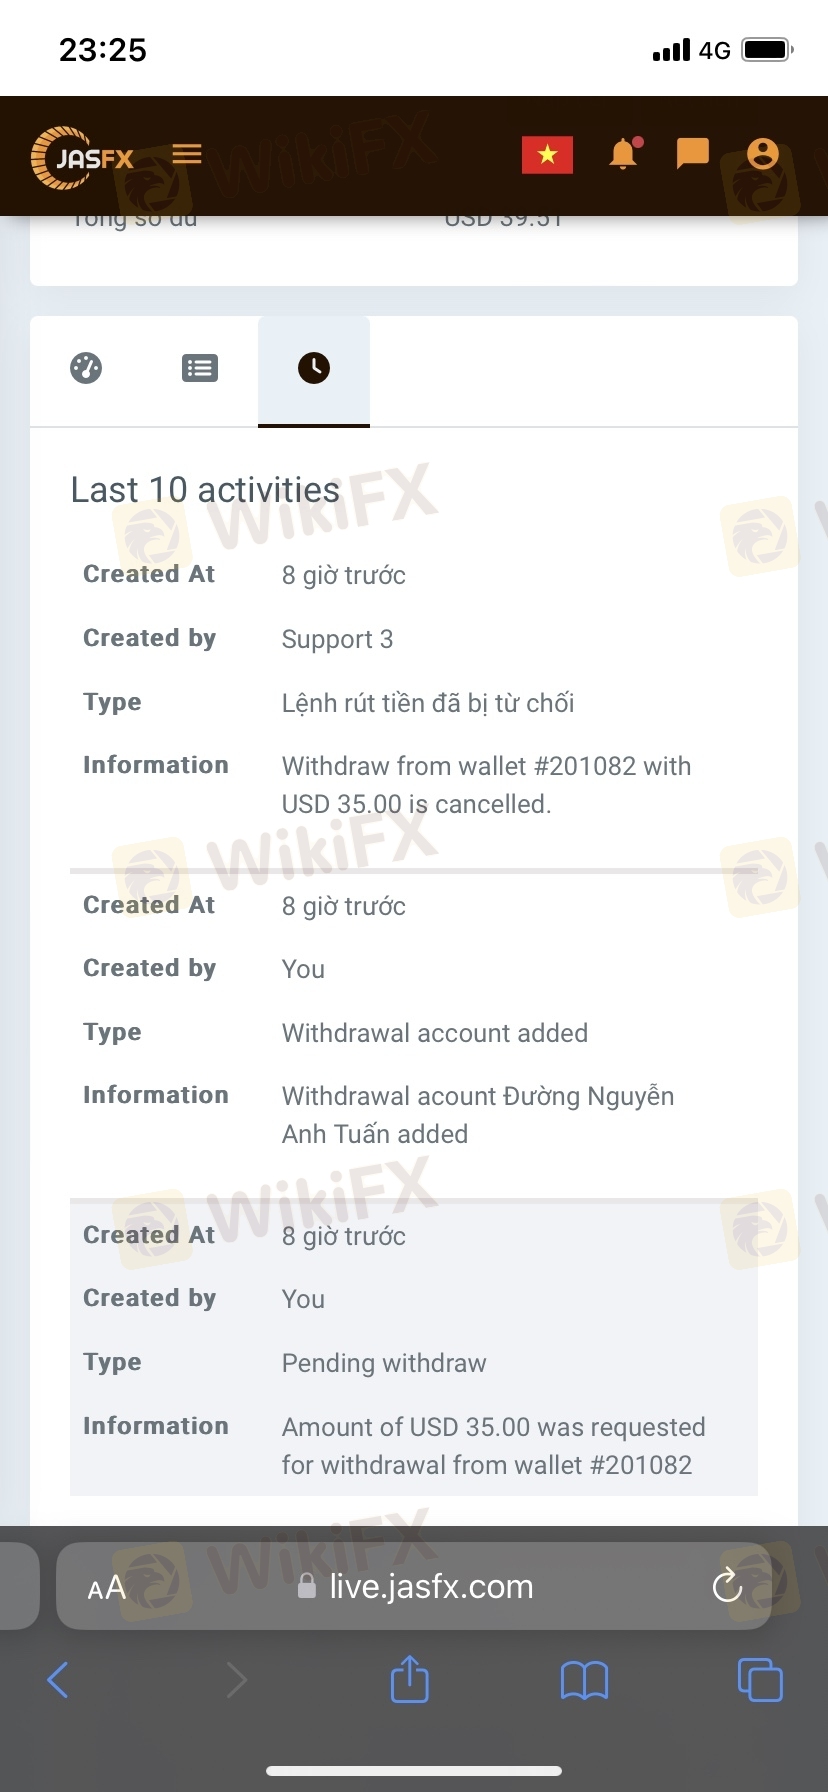Change language via Vietnam flag
The width and height of the screenshot is (828, 1792).
tap(547, 155)
